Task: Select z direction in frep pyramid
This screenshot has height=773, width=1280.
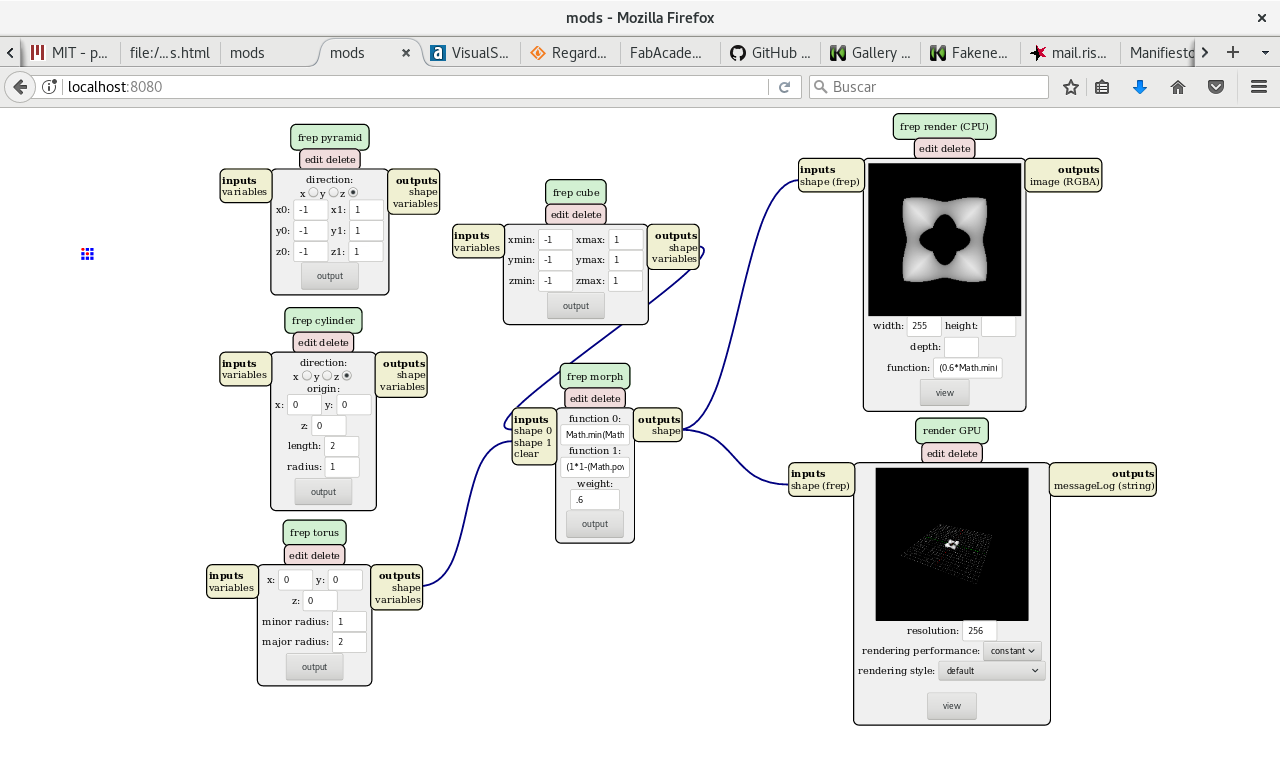Action: click(353, 193)
